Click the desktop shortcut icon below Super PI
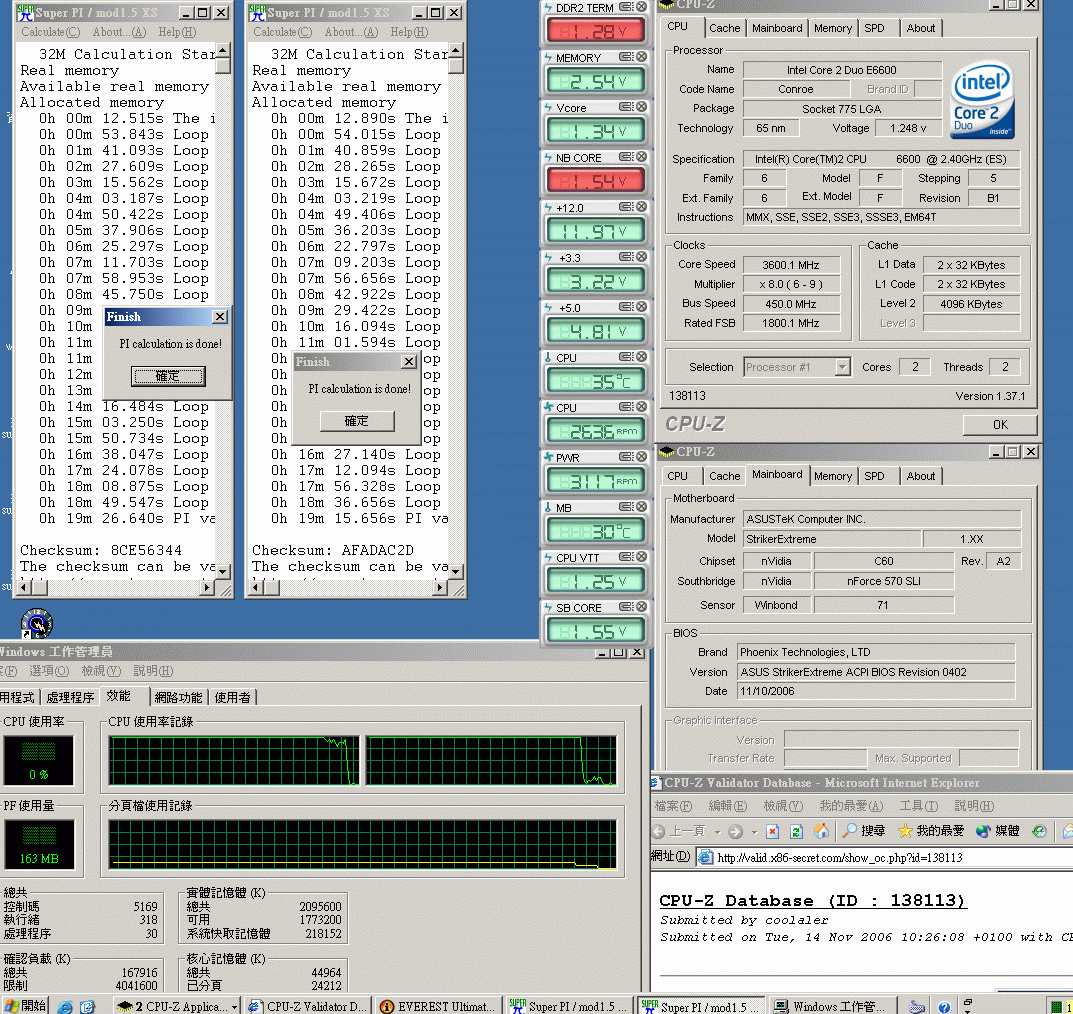This screenshot has height=1014, width=1073. pos(37,623)
